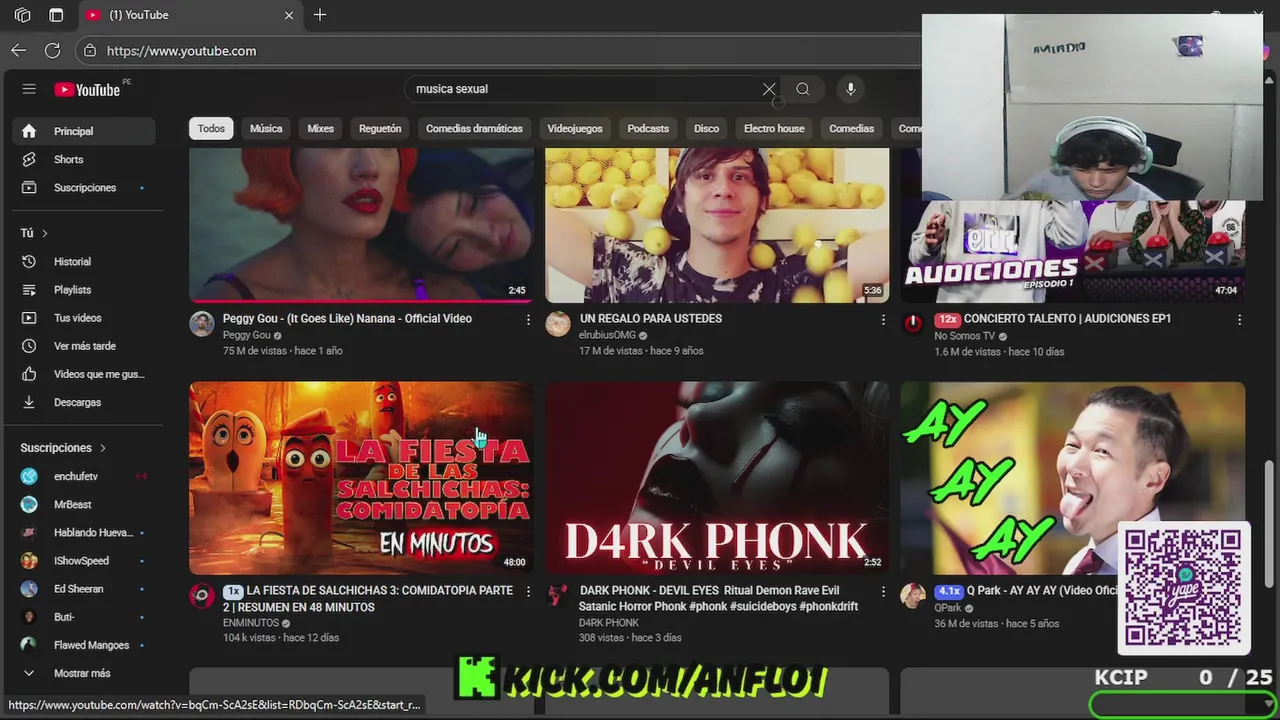Open Historial in sidebar
The height and width of the screenshot is (720, 1280).
coord(83,261)
